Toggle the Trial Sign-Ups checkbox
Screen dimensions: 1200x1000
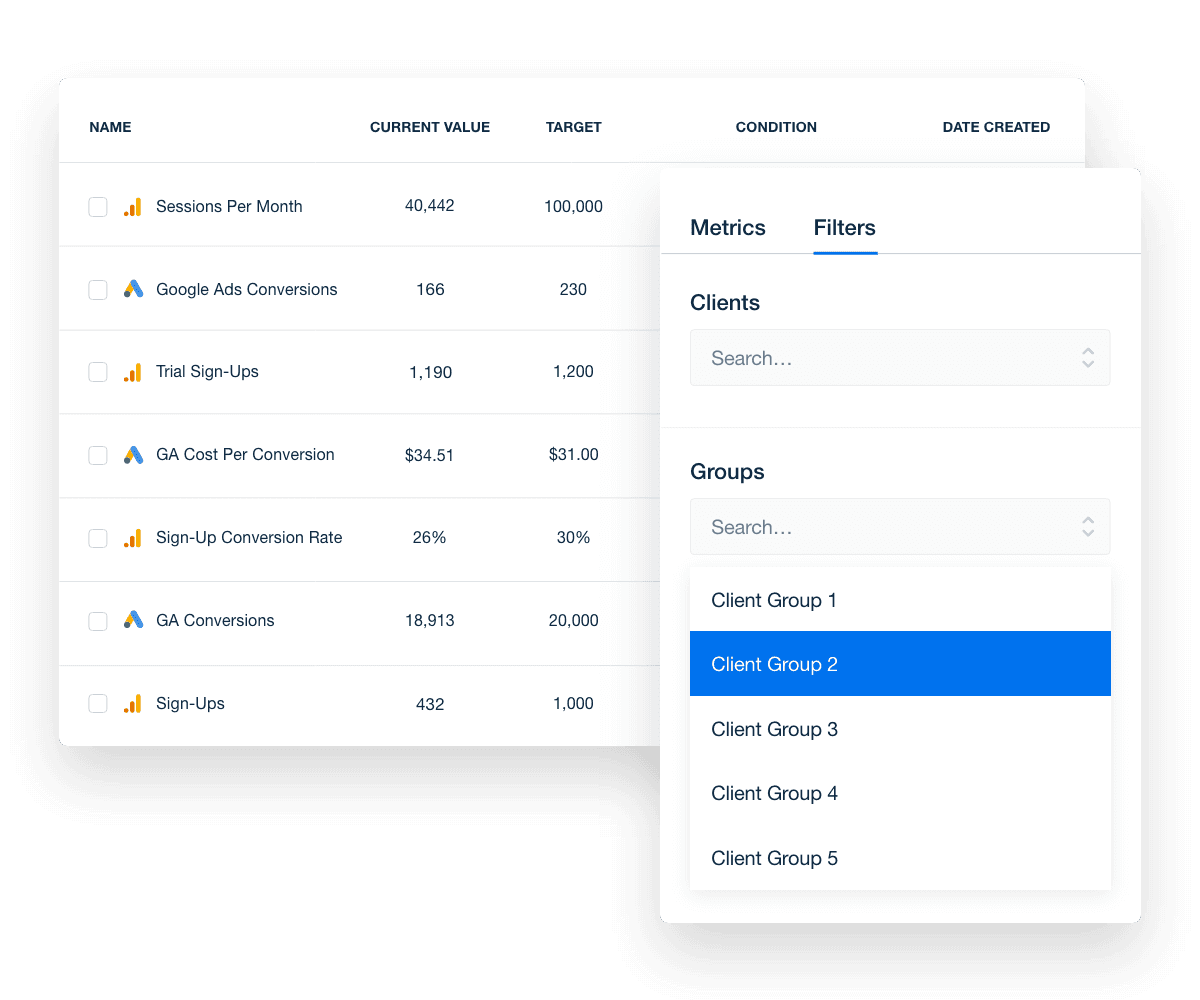click(98, 372)
